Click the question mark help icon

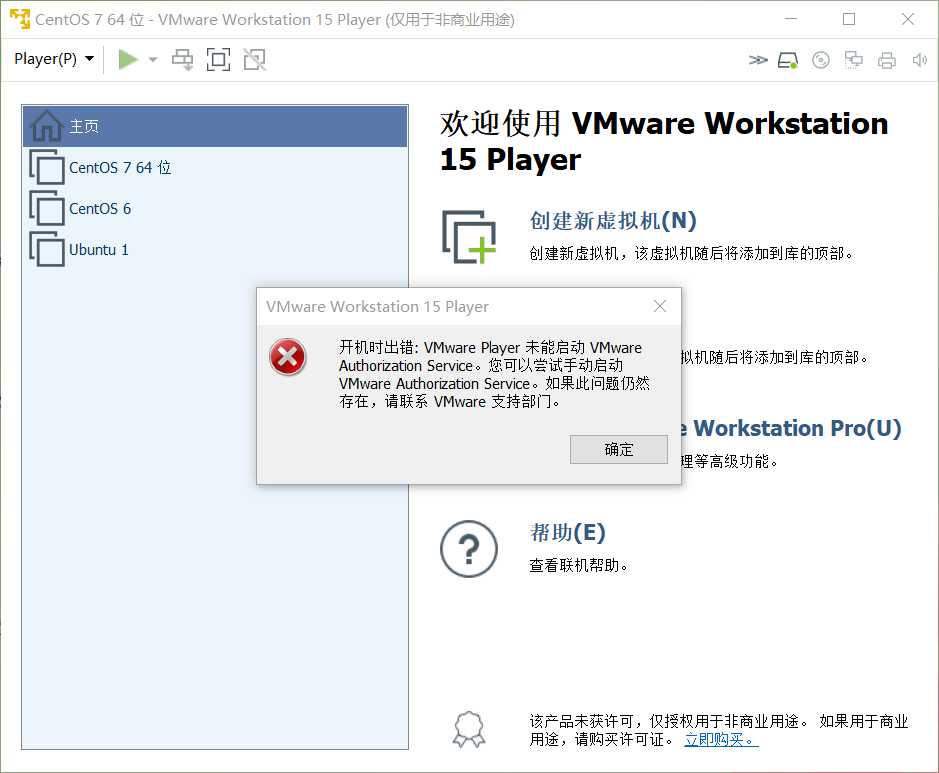point(469,549)
